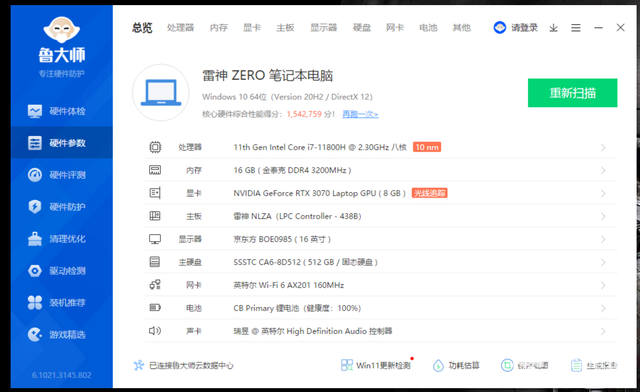The image size is (640, 392).
Task: Click the motherboard icon
Action: tap(155, 216)
